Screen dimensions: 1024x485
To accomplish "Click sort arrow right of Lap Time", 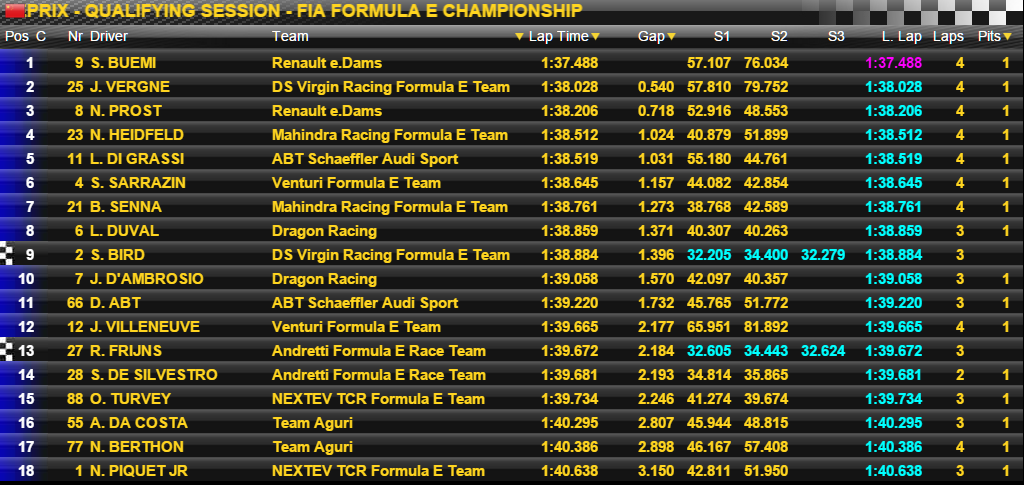I will point(595,37).
